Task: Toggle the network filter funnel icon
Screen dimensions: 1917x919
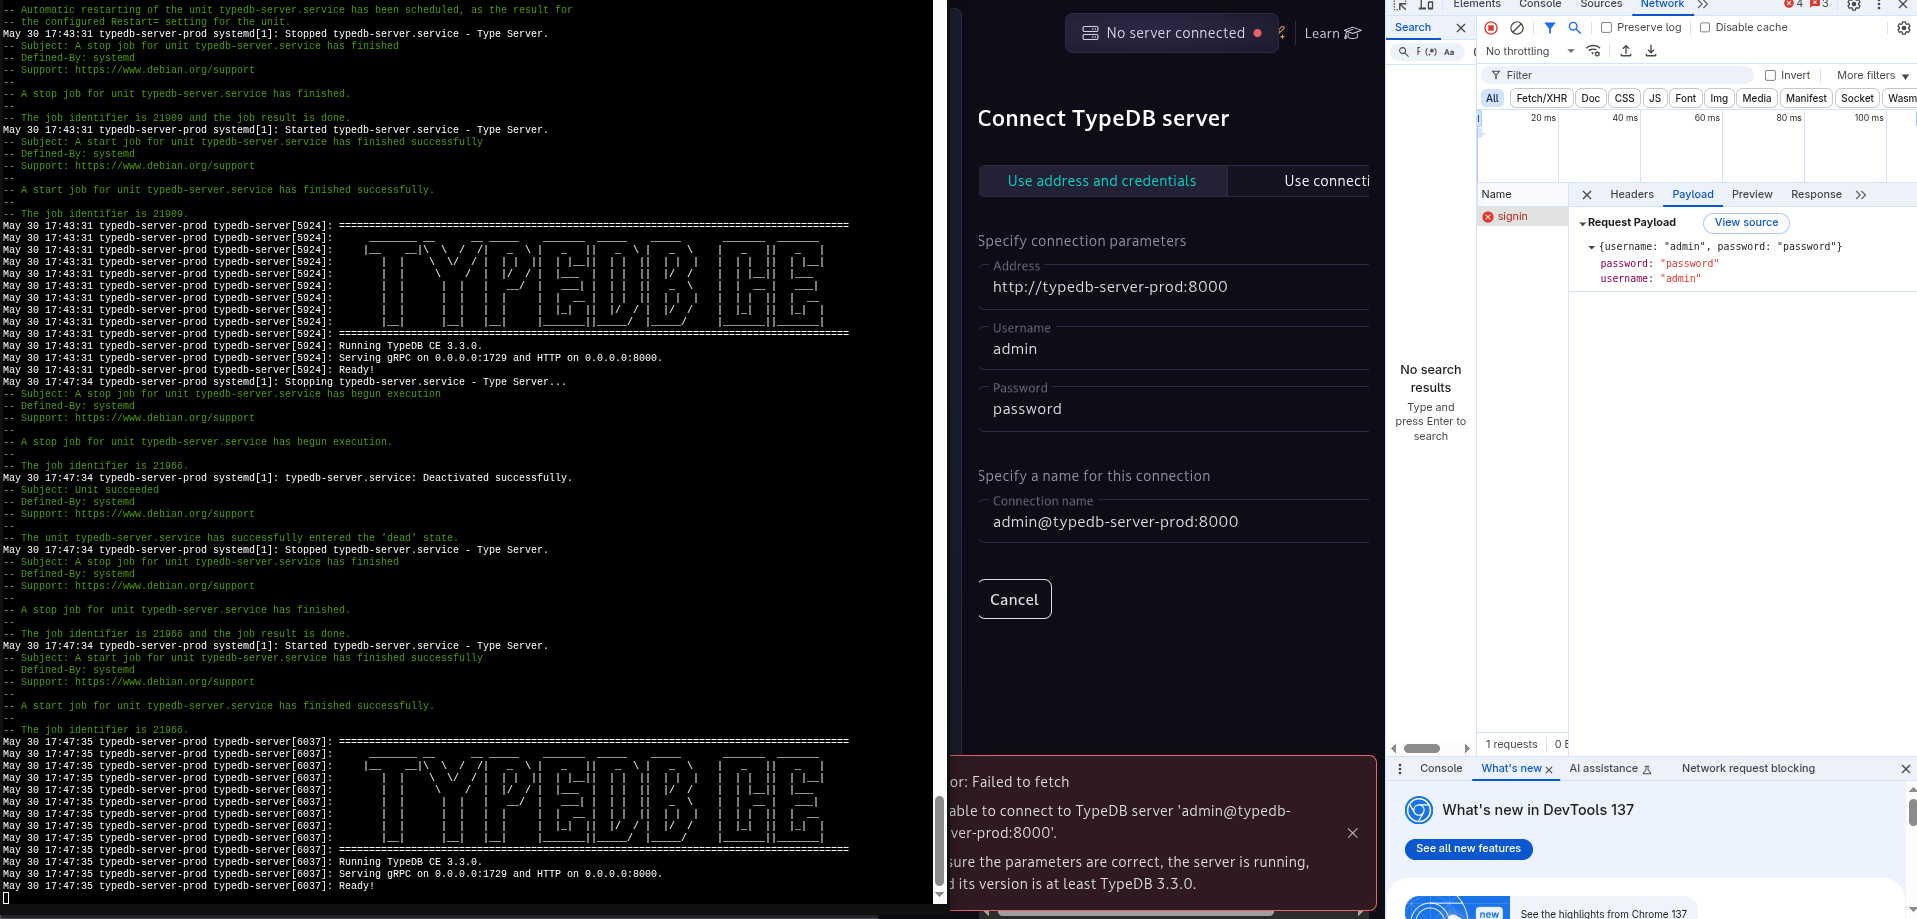Action: 1549,28
